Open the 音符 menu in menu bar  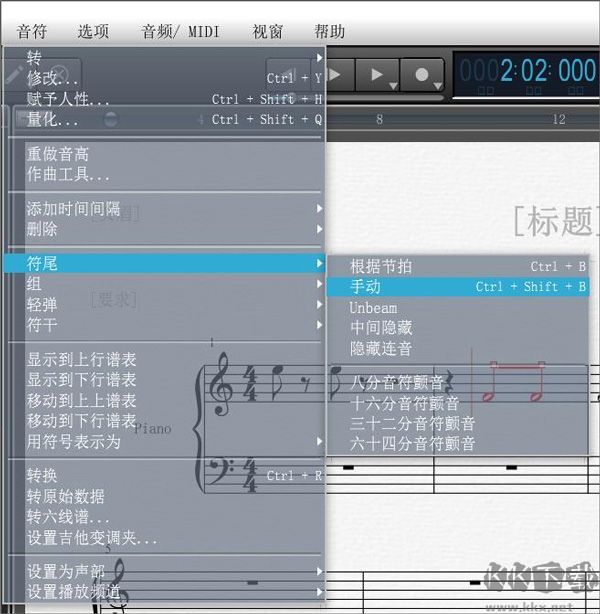pyautogui.click(x=32, y=31)
